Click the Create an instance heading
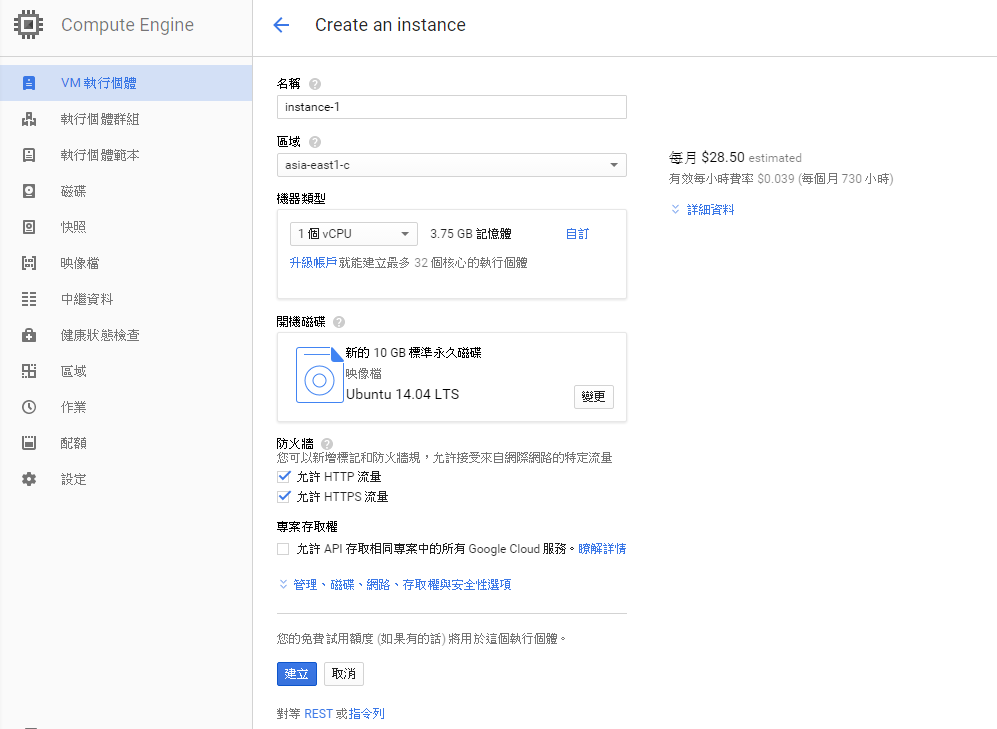The image size is (997, 729). [390, 25]
